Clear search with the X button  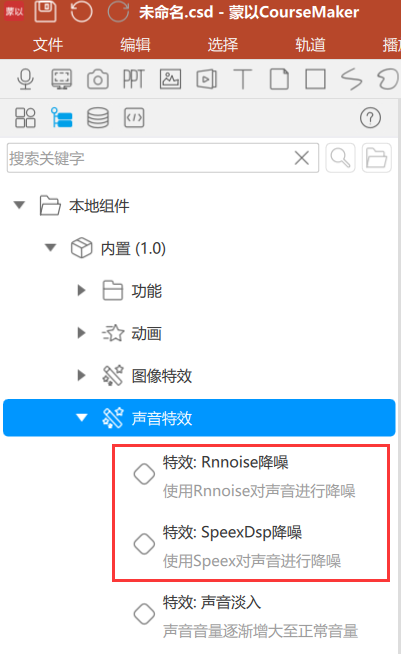click(x=302, y=158)
